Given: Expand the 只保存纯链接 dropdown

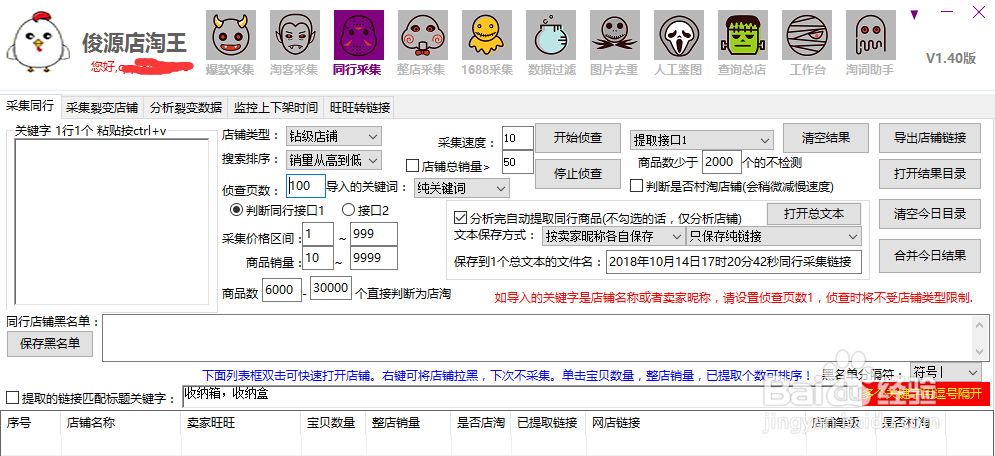Looking at the screenshot, I should tap(774, 237).
